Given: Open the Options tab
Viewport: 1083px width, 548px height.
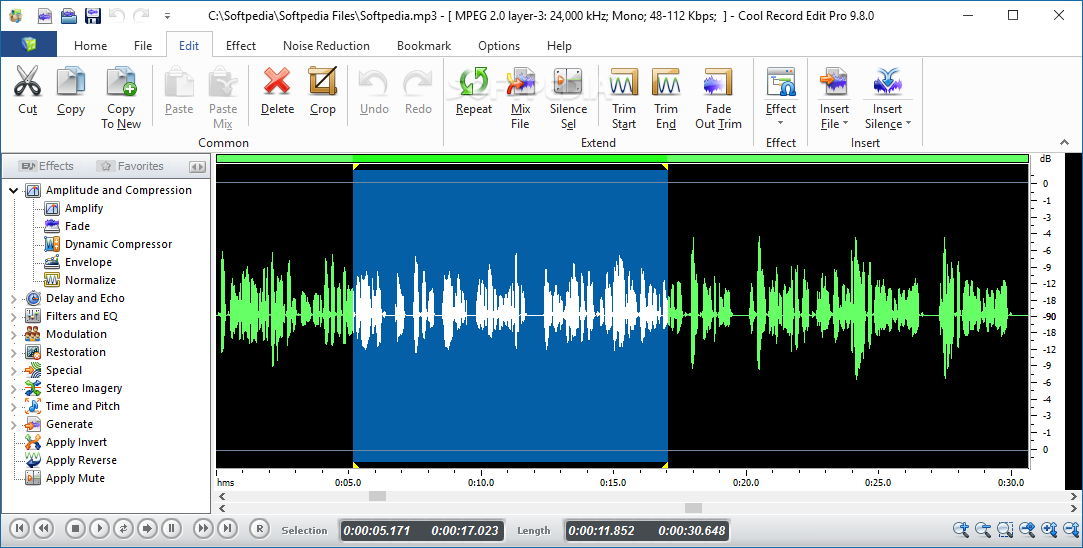Looking at the screenshot, I should pyautogui.click(x=499, y=46).
